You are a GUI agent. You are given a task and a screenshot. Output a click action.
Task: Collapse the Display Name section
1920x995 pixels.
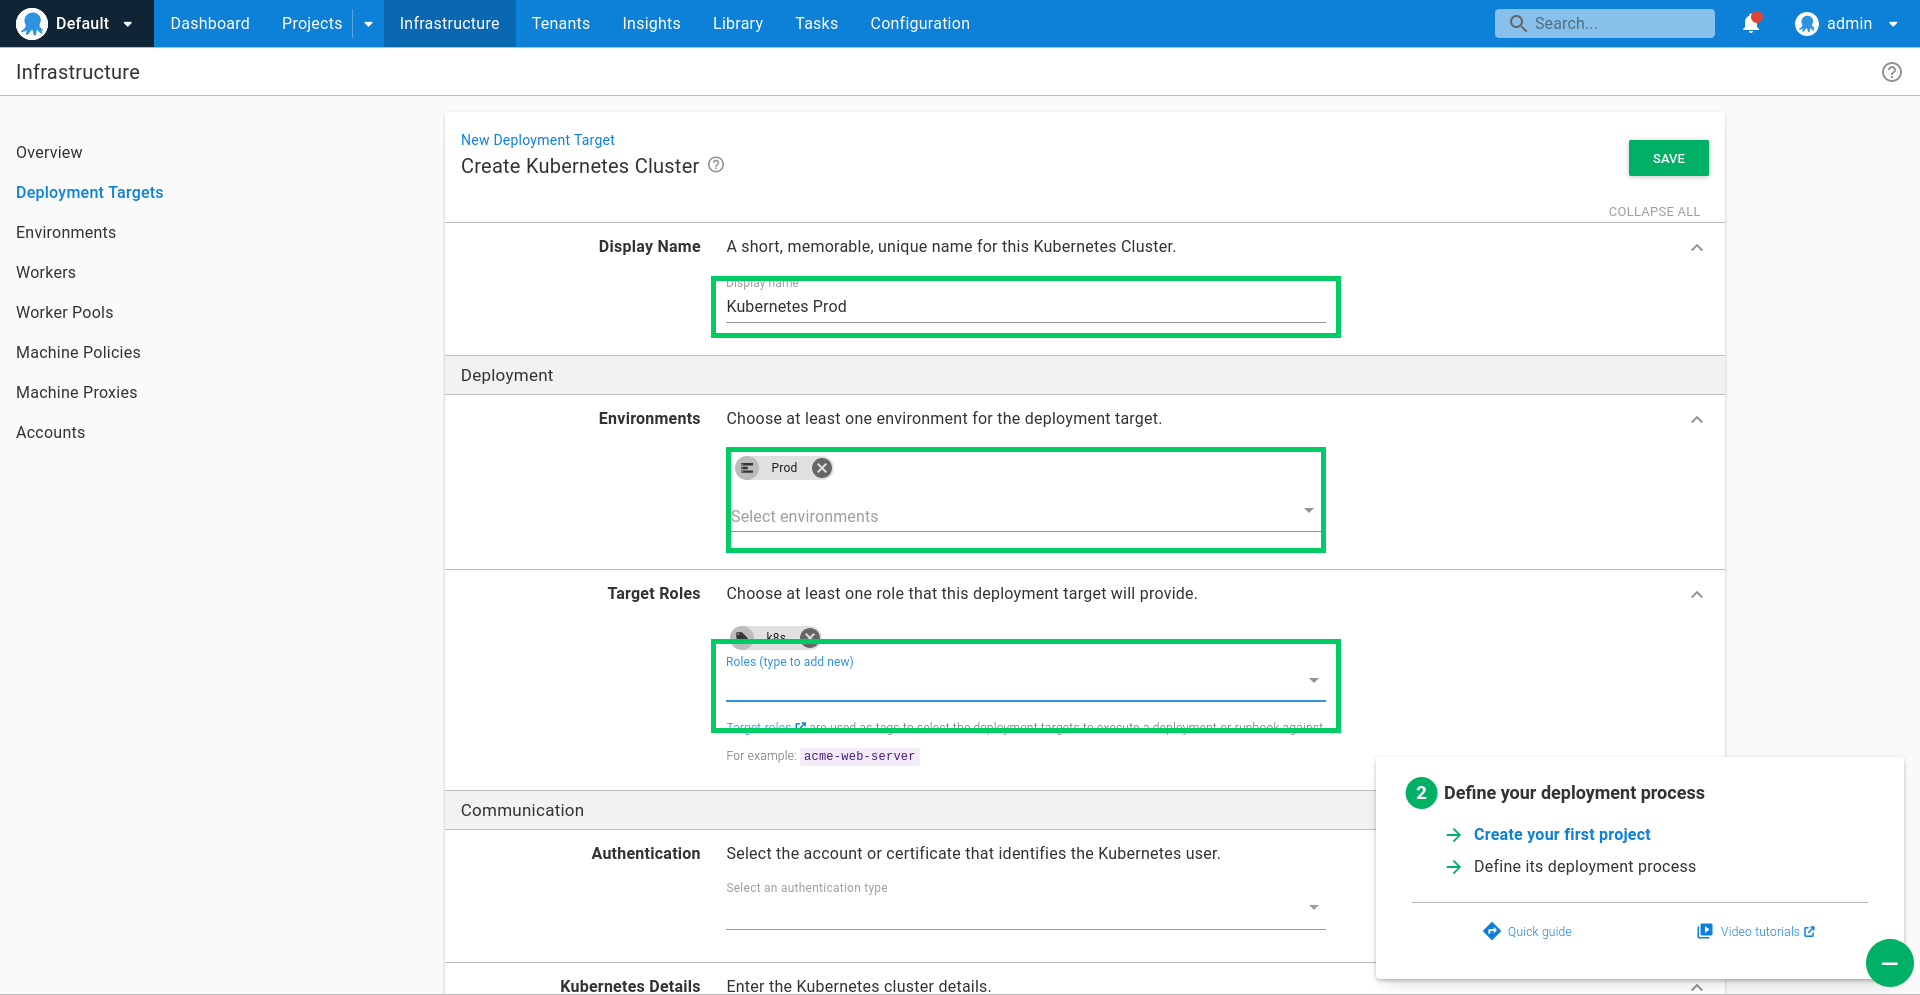tap(1696, 248)
